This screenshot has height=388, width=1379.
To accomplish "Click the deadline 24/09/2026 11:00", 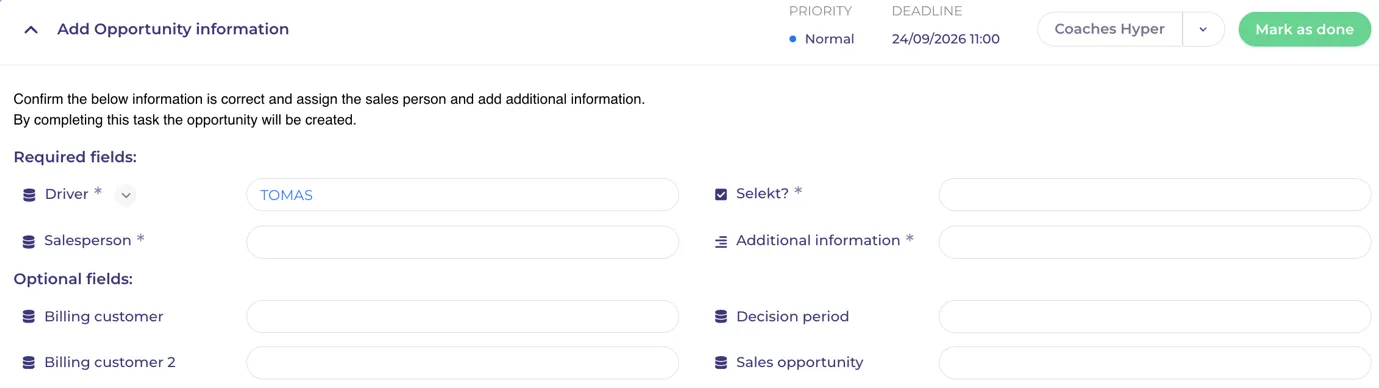I will click(945, 39).
